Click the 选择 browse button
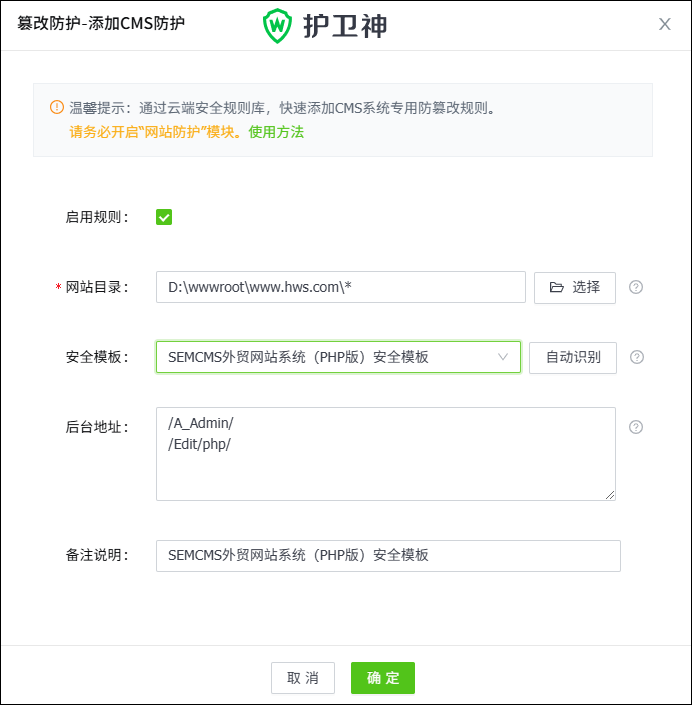Image resolution: width=692 pixels, height=705 pixels. [575, 288]
